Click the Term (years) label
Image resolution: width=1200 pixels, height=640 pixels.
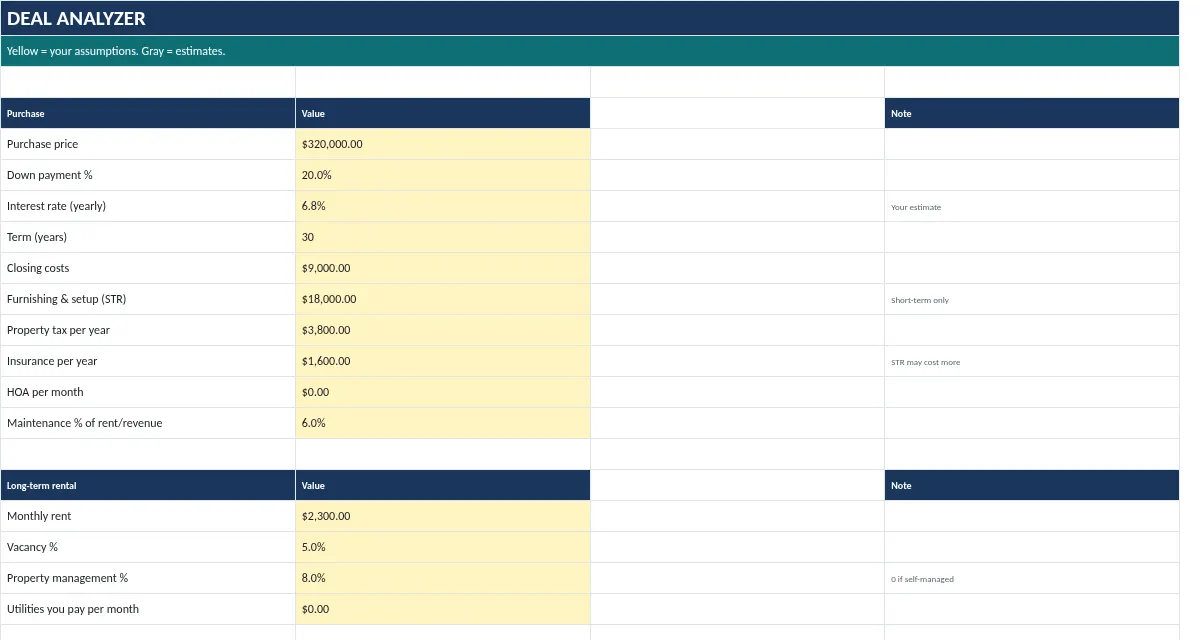tap(148, 237)
